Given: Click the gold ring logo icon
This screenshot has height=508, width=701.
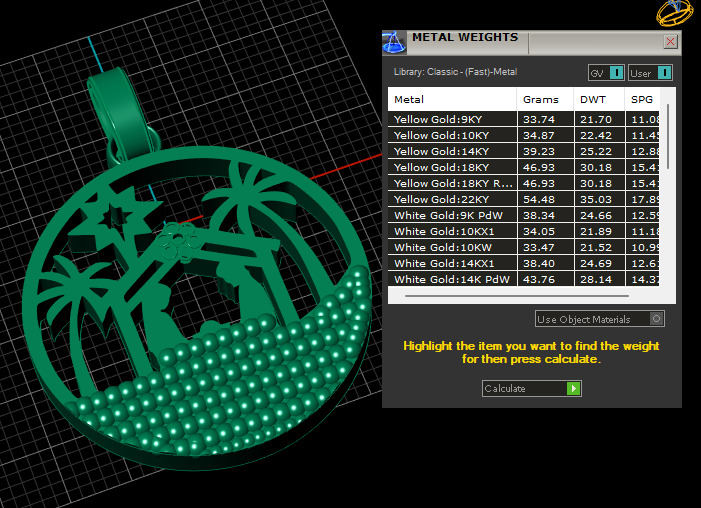Looking at the screenshot, I should pyautogui.click(x=675, y=12).
